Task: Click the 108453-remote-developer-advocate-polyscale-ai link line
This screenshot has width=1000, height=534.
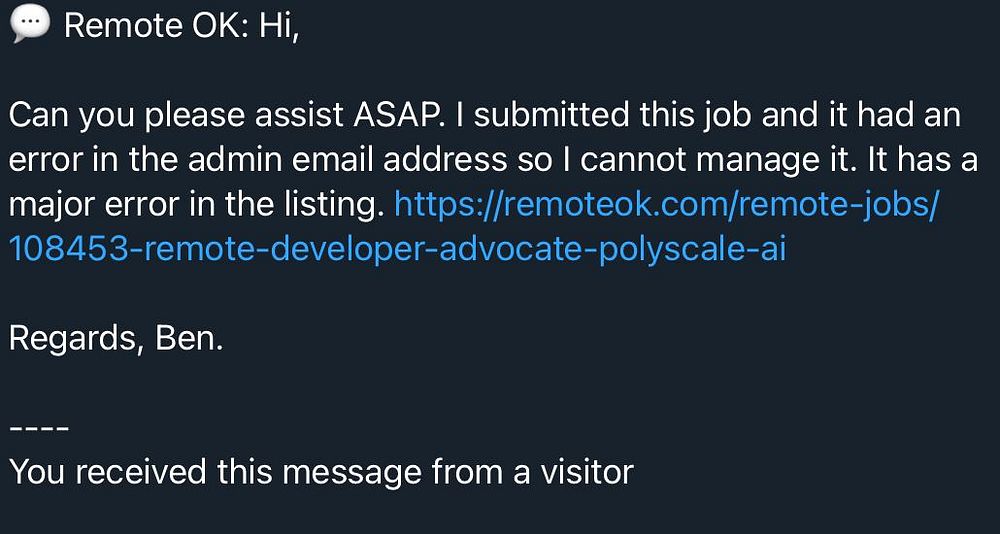Action: 397,251
